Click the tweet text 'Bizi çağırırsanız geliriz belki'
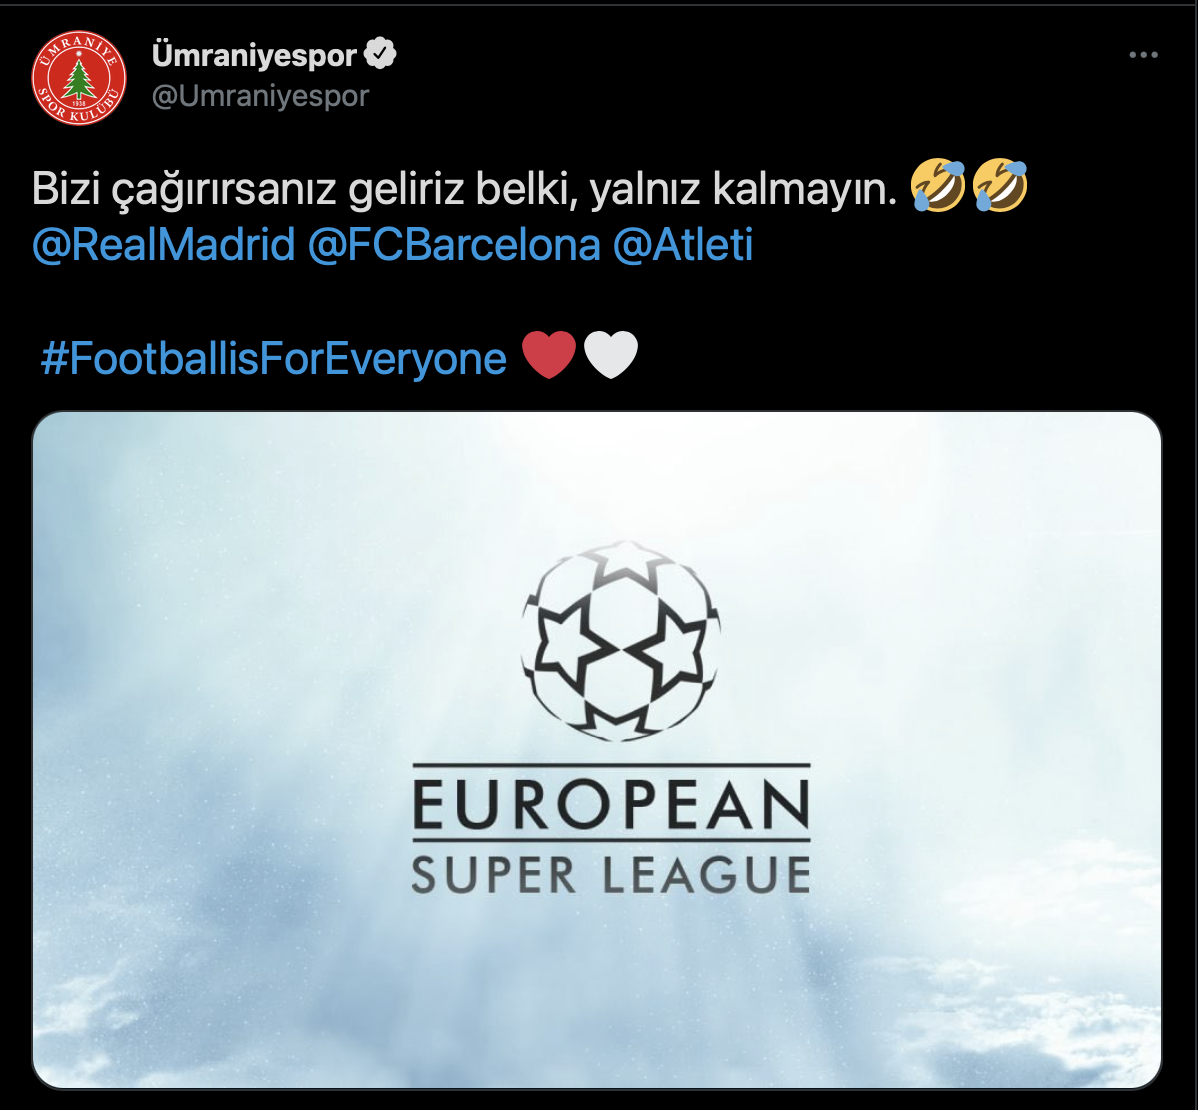Image resolution: width=1198 pixels, height=1110 pixels. point(304,189)
